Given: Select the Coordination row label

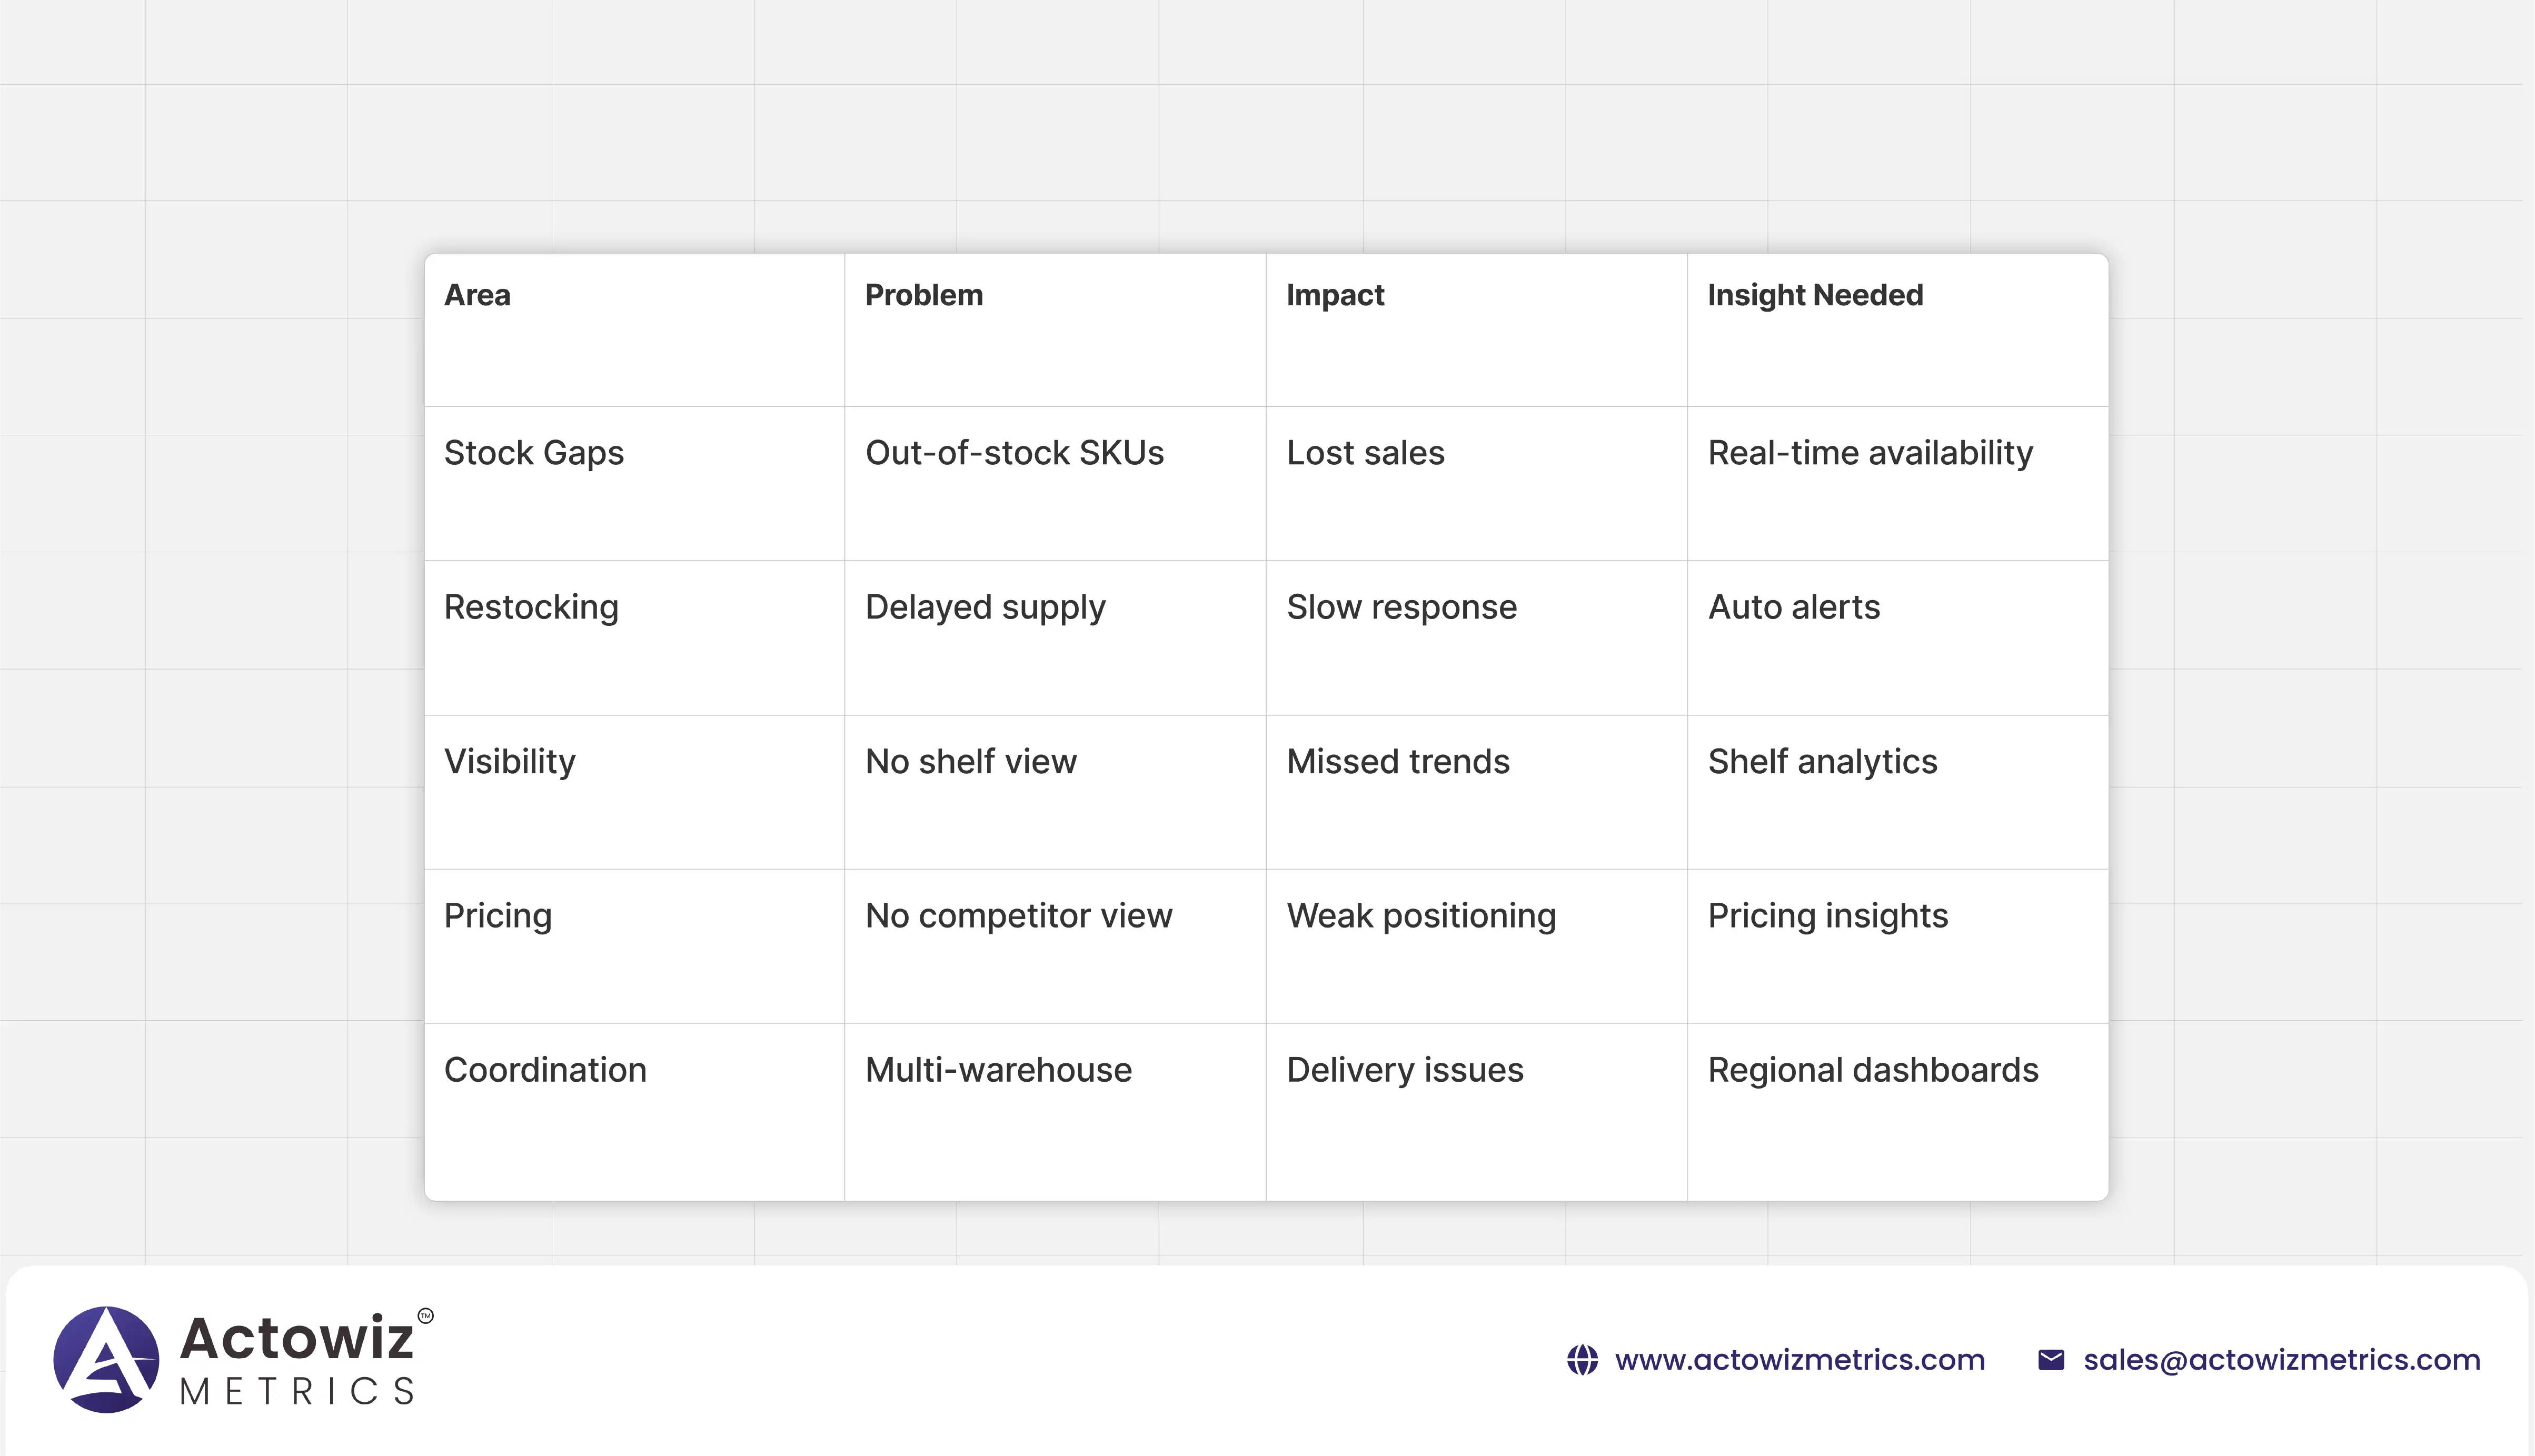Looking at the screenshot, I should tap(545, 1070).
